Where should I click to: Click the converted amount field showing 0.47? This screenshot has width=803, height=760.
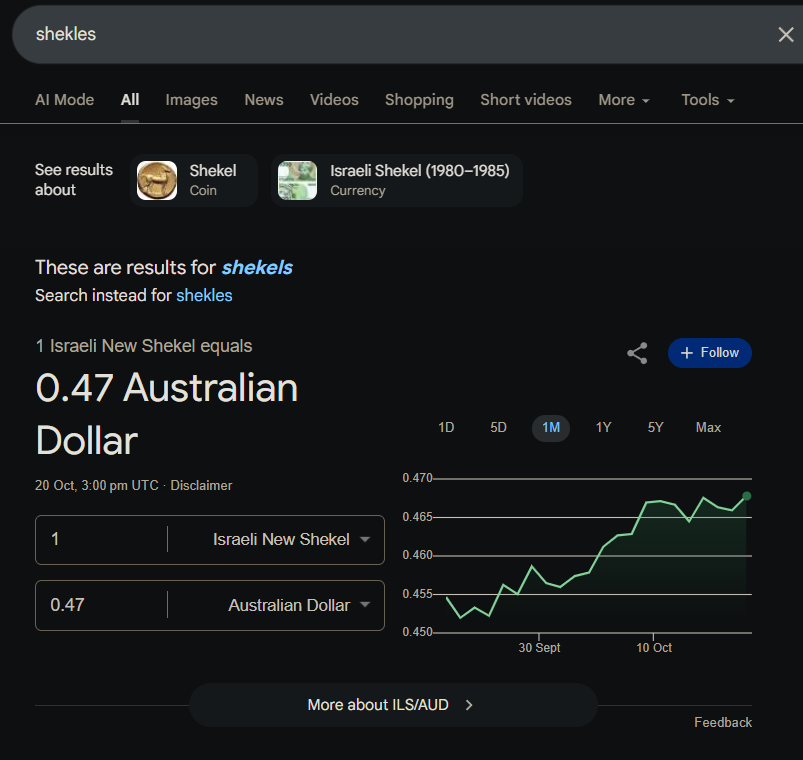pos(101,605)
